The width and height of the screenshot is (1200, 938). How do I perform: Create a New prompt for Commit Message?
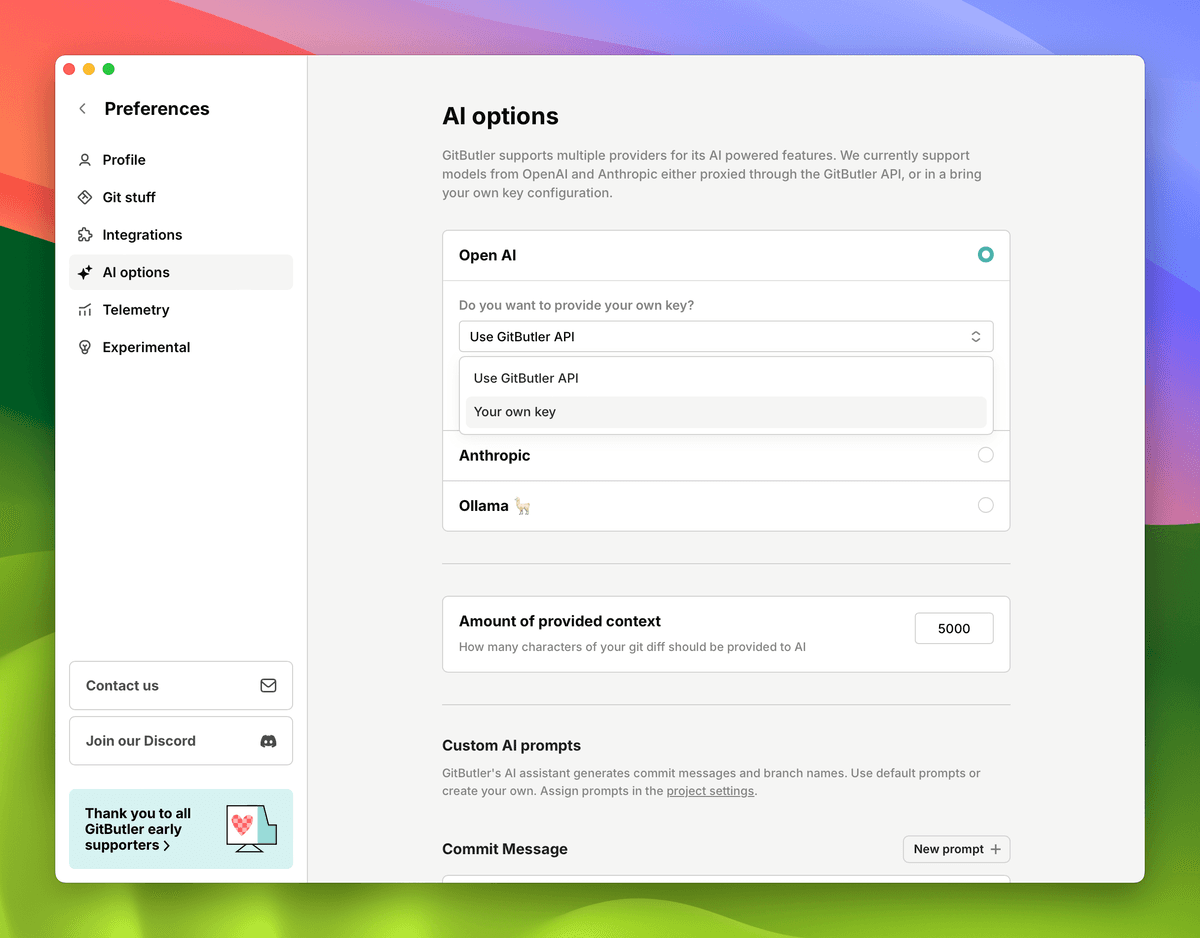click(956, 849)
